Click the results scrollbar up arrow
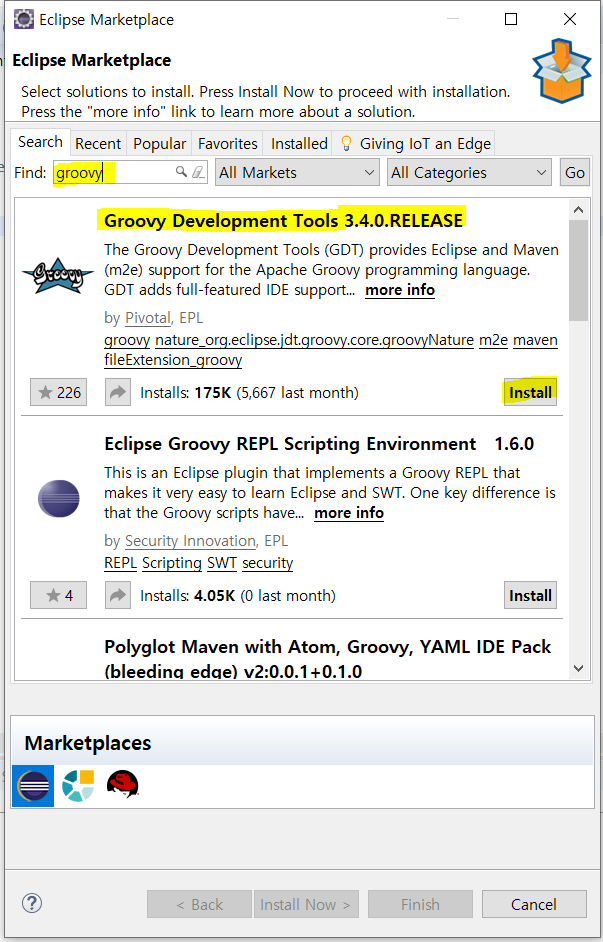This screenshot has width=603, height=942. [x=578, y=210]
